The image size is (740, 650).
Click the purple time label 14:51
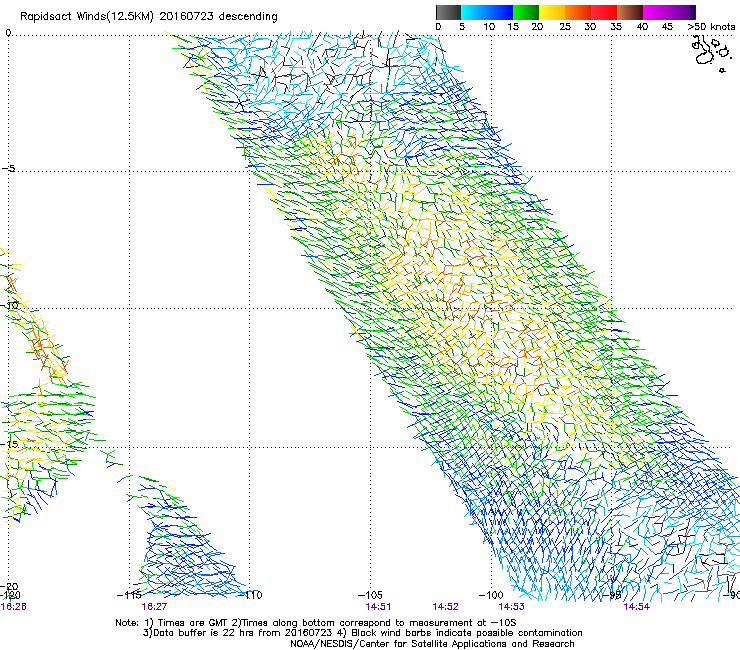378,607
